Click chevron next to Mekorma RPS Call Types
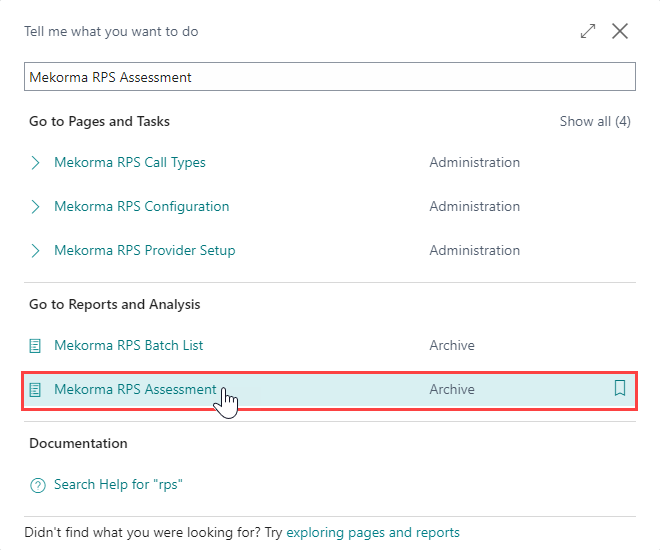The height and width of the screenshot is (550, 660). 35,162
